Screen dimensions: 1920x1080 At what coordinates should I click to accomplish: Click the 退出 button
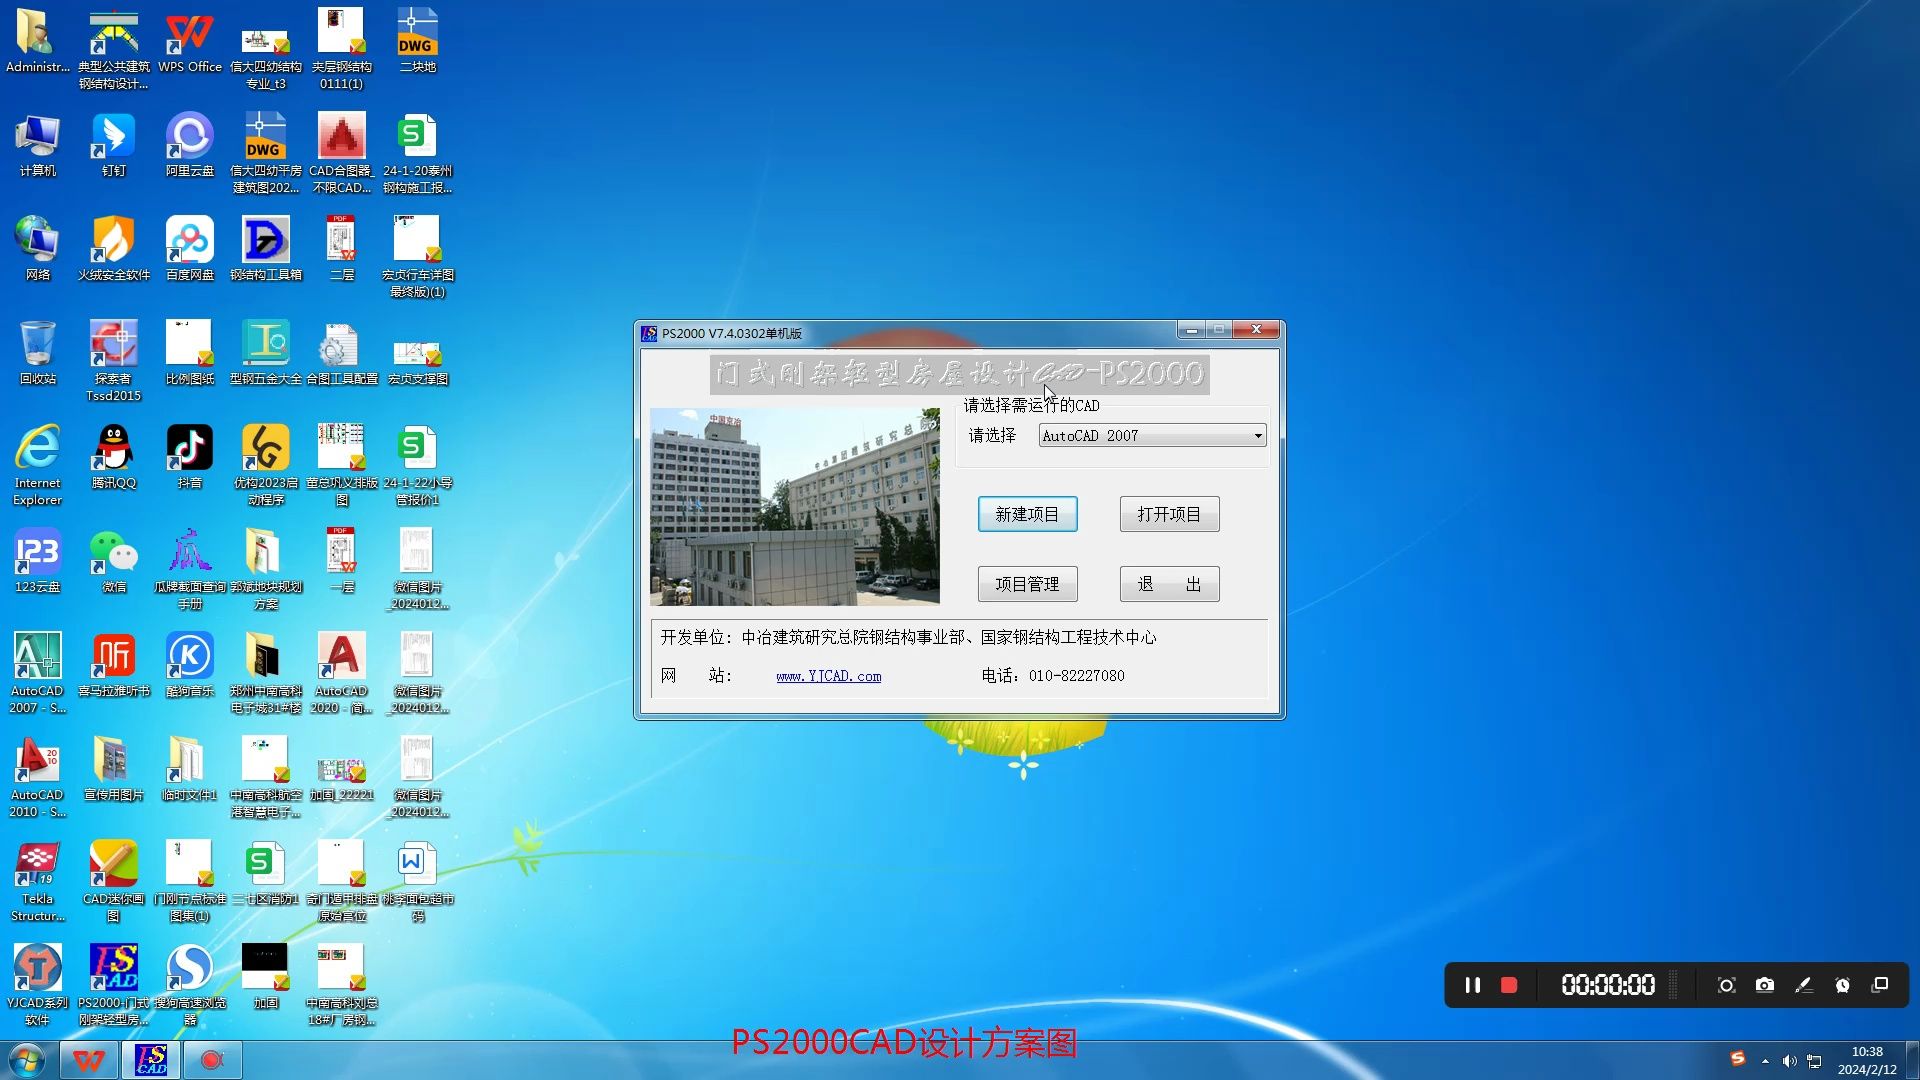click(1169, 584)
